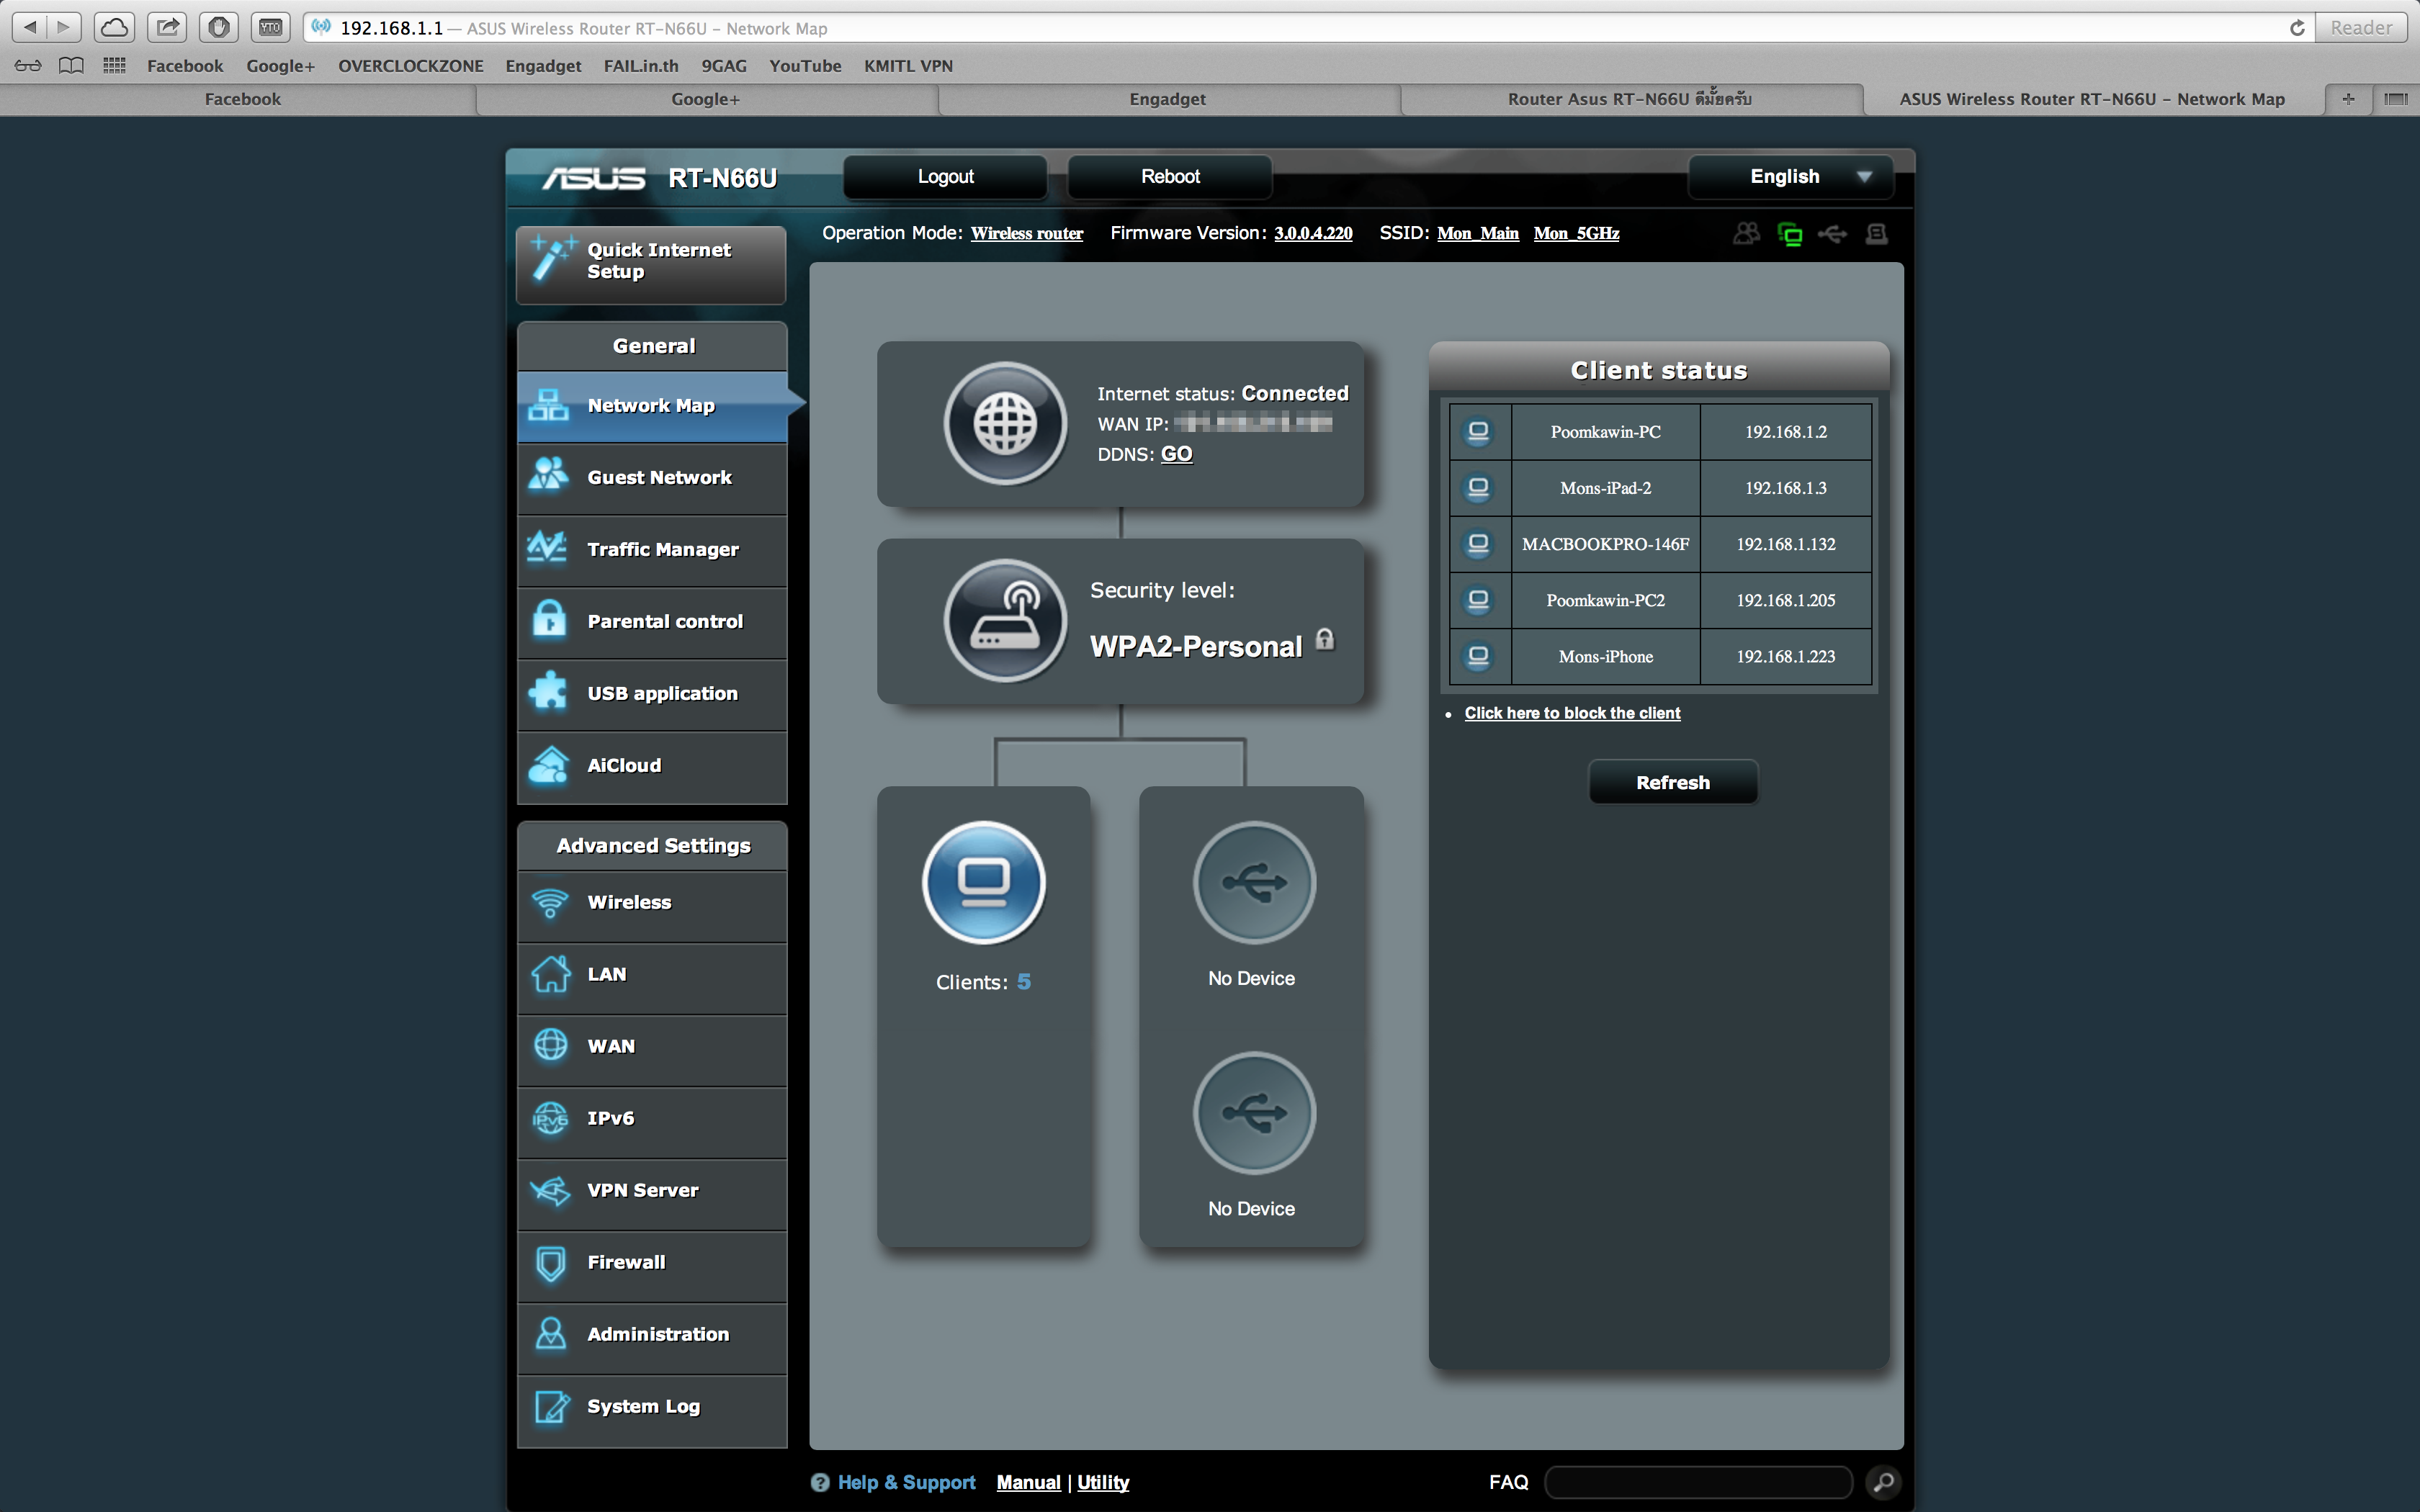The width and height of the screenshot is (2420, 1512).
Task: Switch to the Engadget browser tab
Action: coord(1167,99)
